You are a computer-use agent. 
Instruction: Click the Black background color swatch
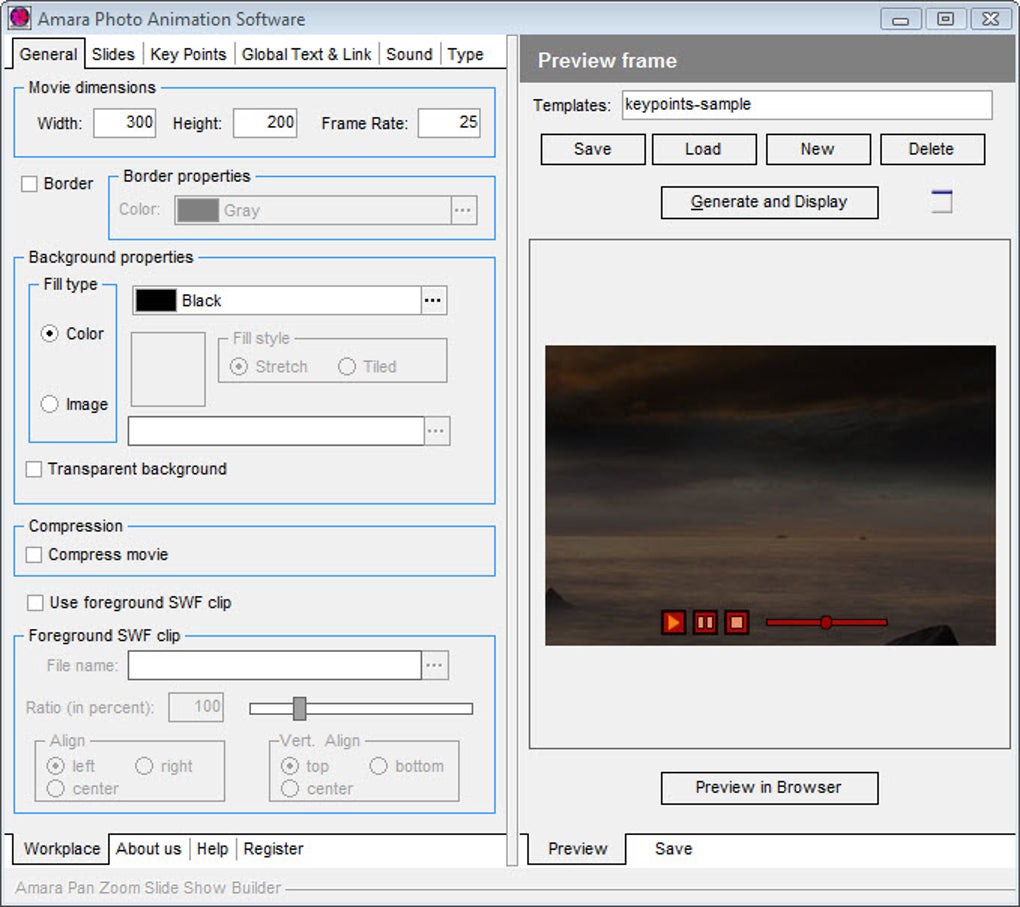pos(155,301)
